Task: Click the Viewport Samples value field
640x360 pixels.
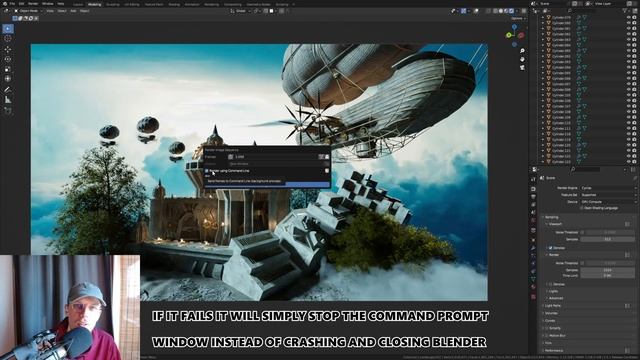Action: (x=608, y=239)
